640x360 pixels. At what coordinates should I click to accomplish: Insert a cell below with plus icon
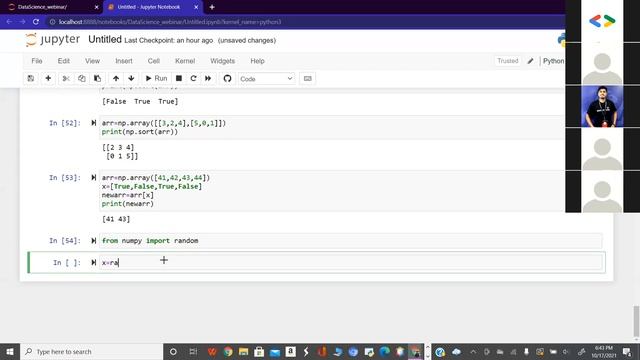(48, 78)
